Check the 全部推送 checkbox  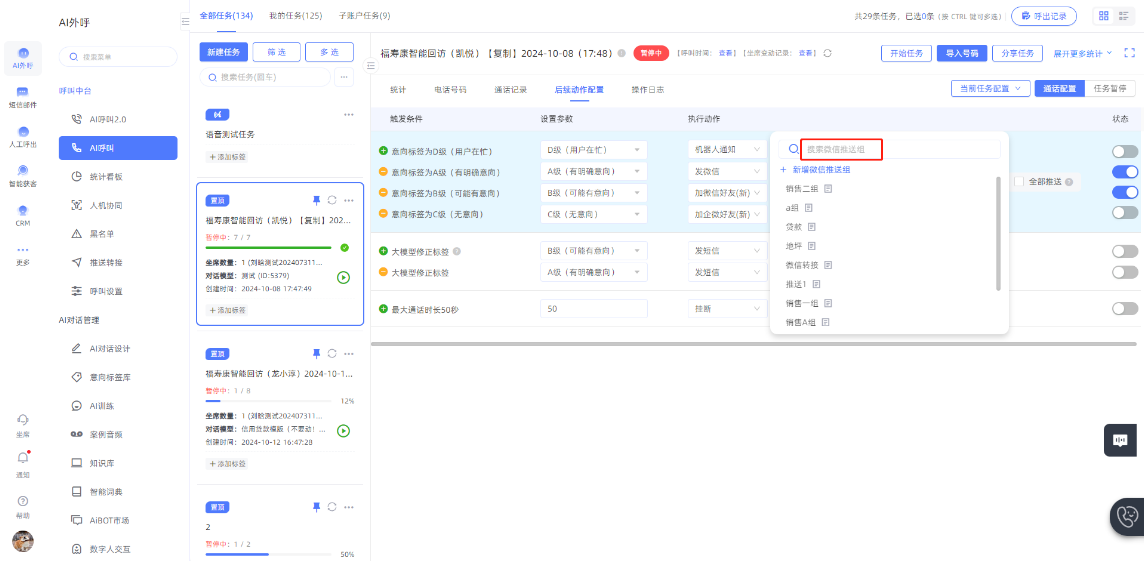pyautogui.click(x=1019, y=182)
